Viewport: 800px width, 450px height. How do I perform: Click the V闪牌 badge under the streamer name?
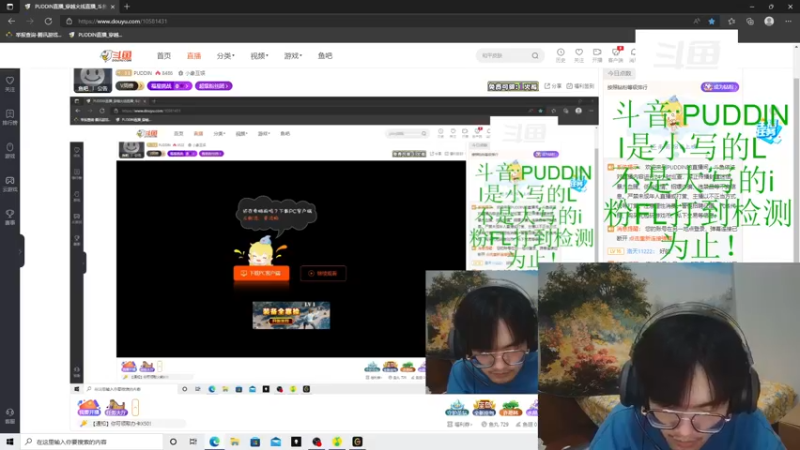coord(129,86)
